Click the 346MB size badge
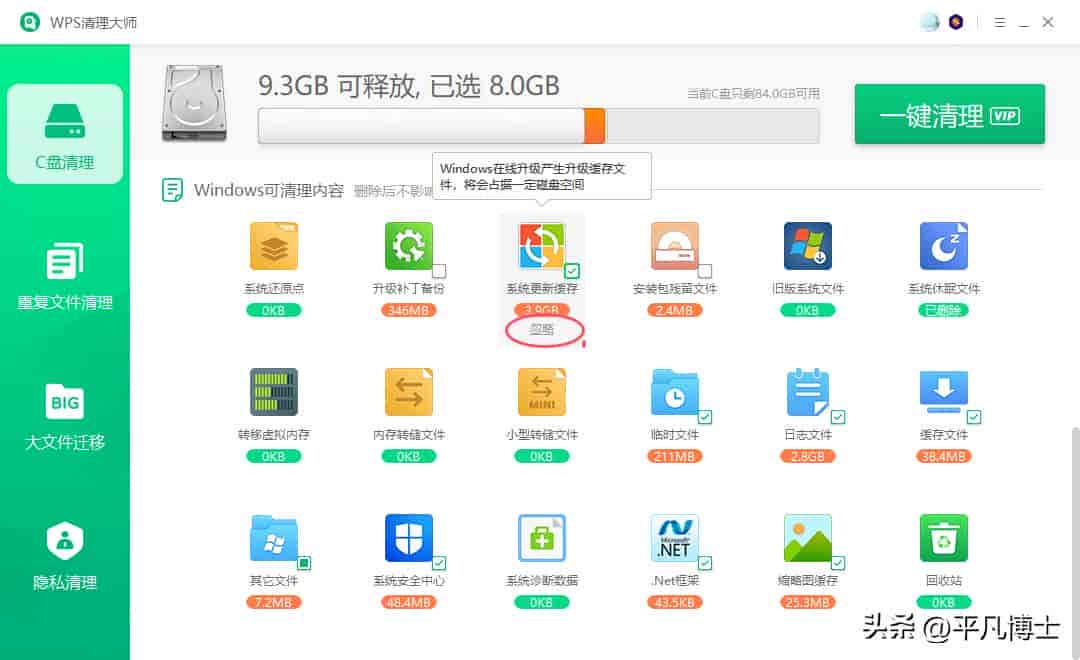The height and width of the screenshot is (660, 1080). pos(408,310)
